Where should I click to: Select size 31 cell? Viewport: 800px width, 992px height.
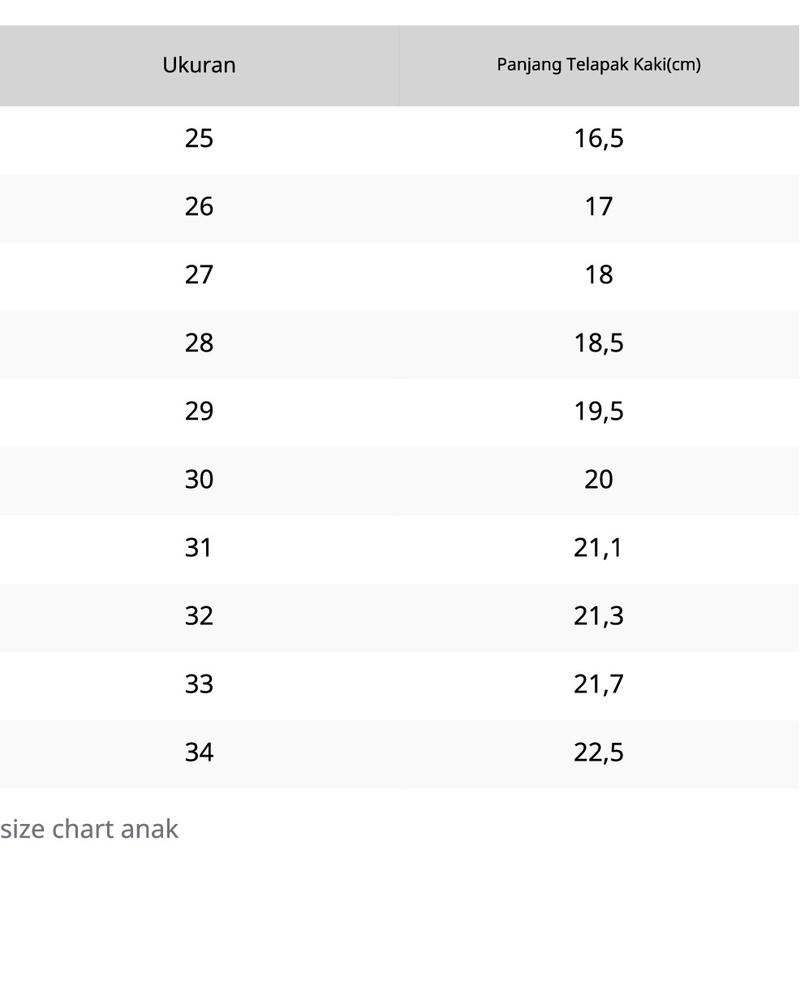coord(199,549)
